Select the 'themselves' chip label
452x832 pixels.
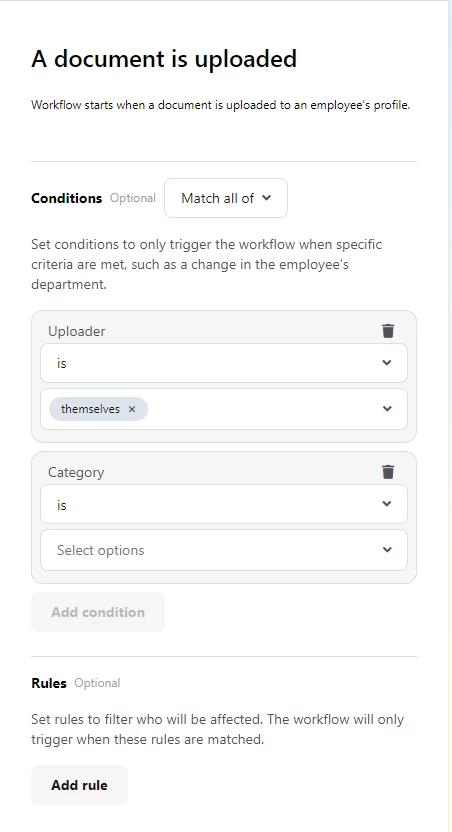tap(90, 409)
